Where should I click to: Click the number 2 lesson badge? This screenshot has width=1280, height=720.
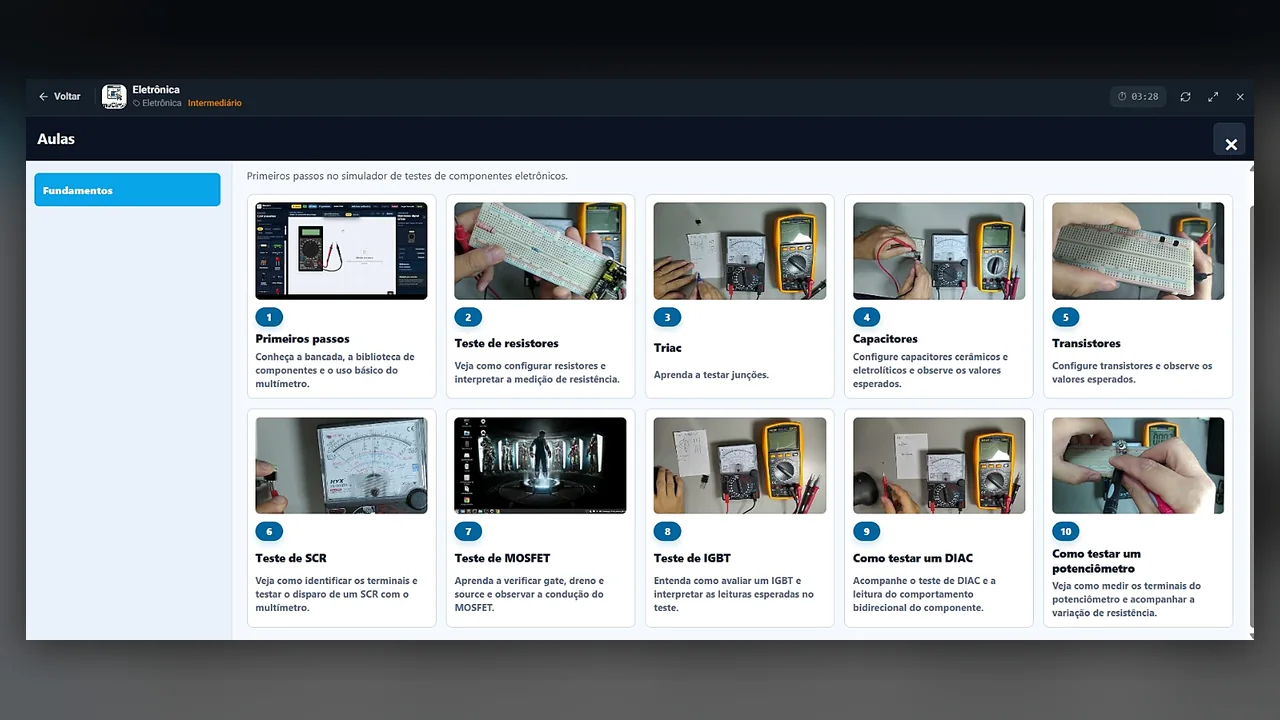click(x=468, y=317)
